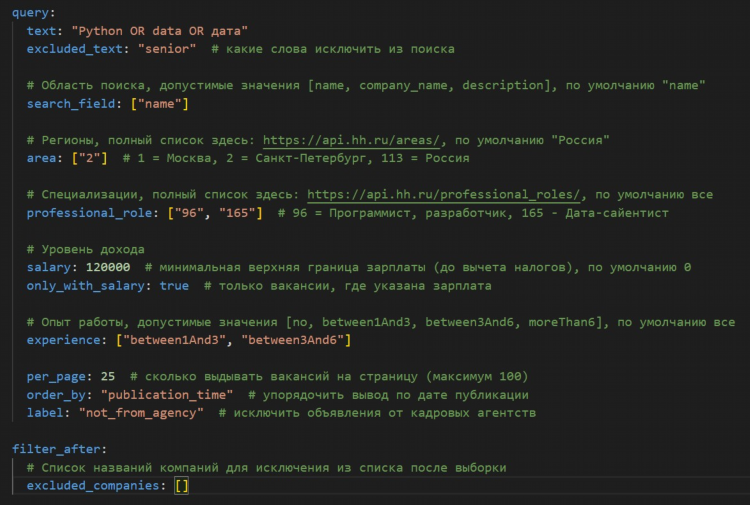Viewport: 750px width, 505px height.
Task: Click the comment starting "# Область поиска"
Action: (x=366, y=86)
